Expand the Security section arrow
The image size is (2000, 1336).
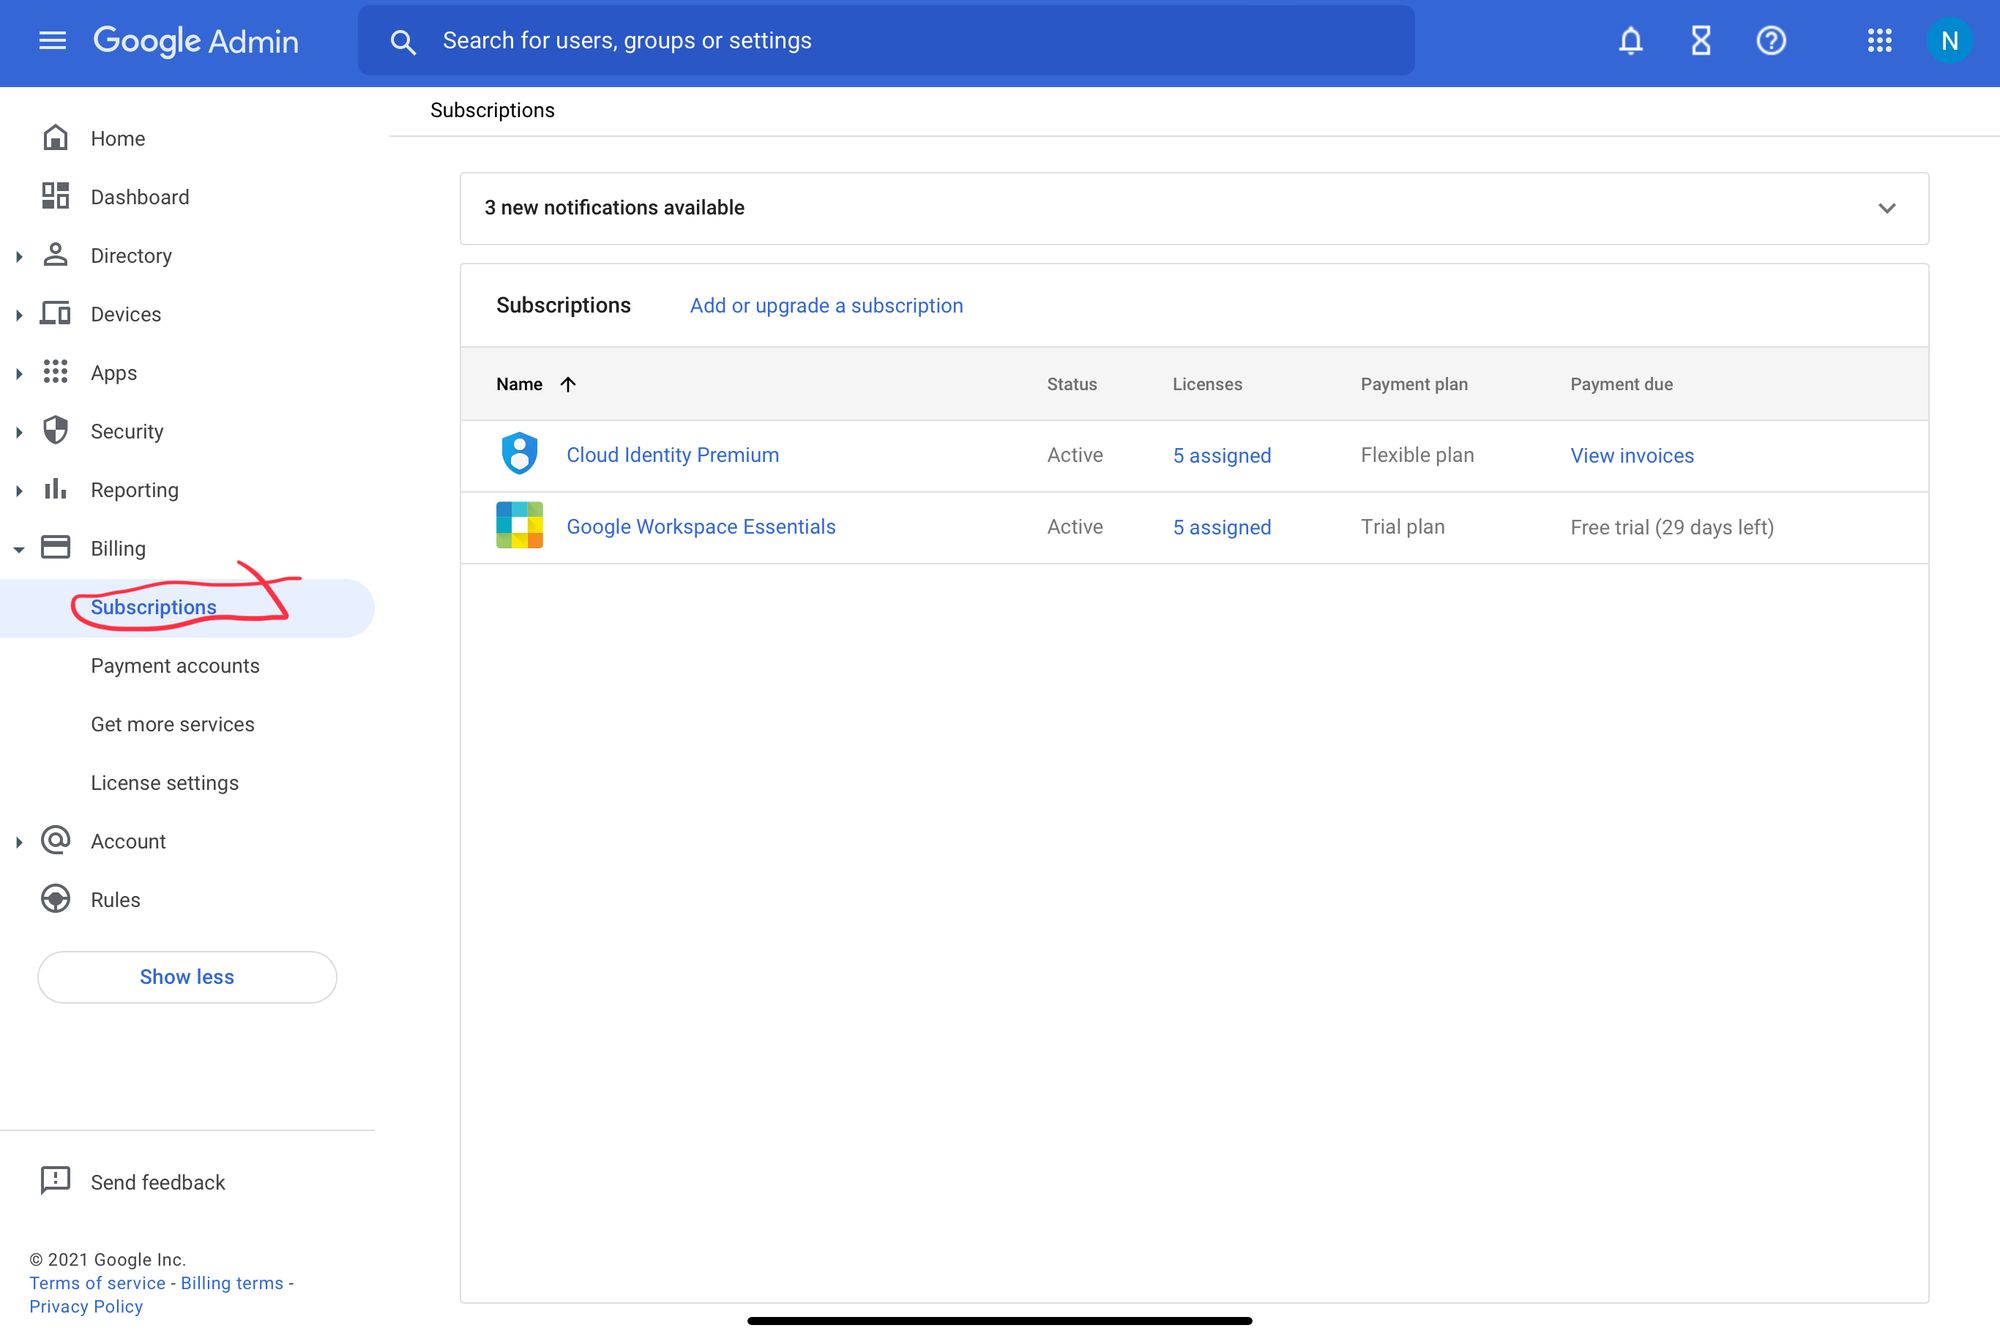click(19, 432)
